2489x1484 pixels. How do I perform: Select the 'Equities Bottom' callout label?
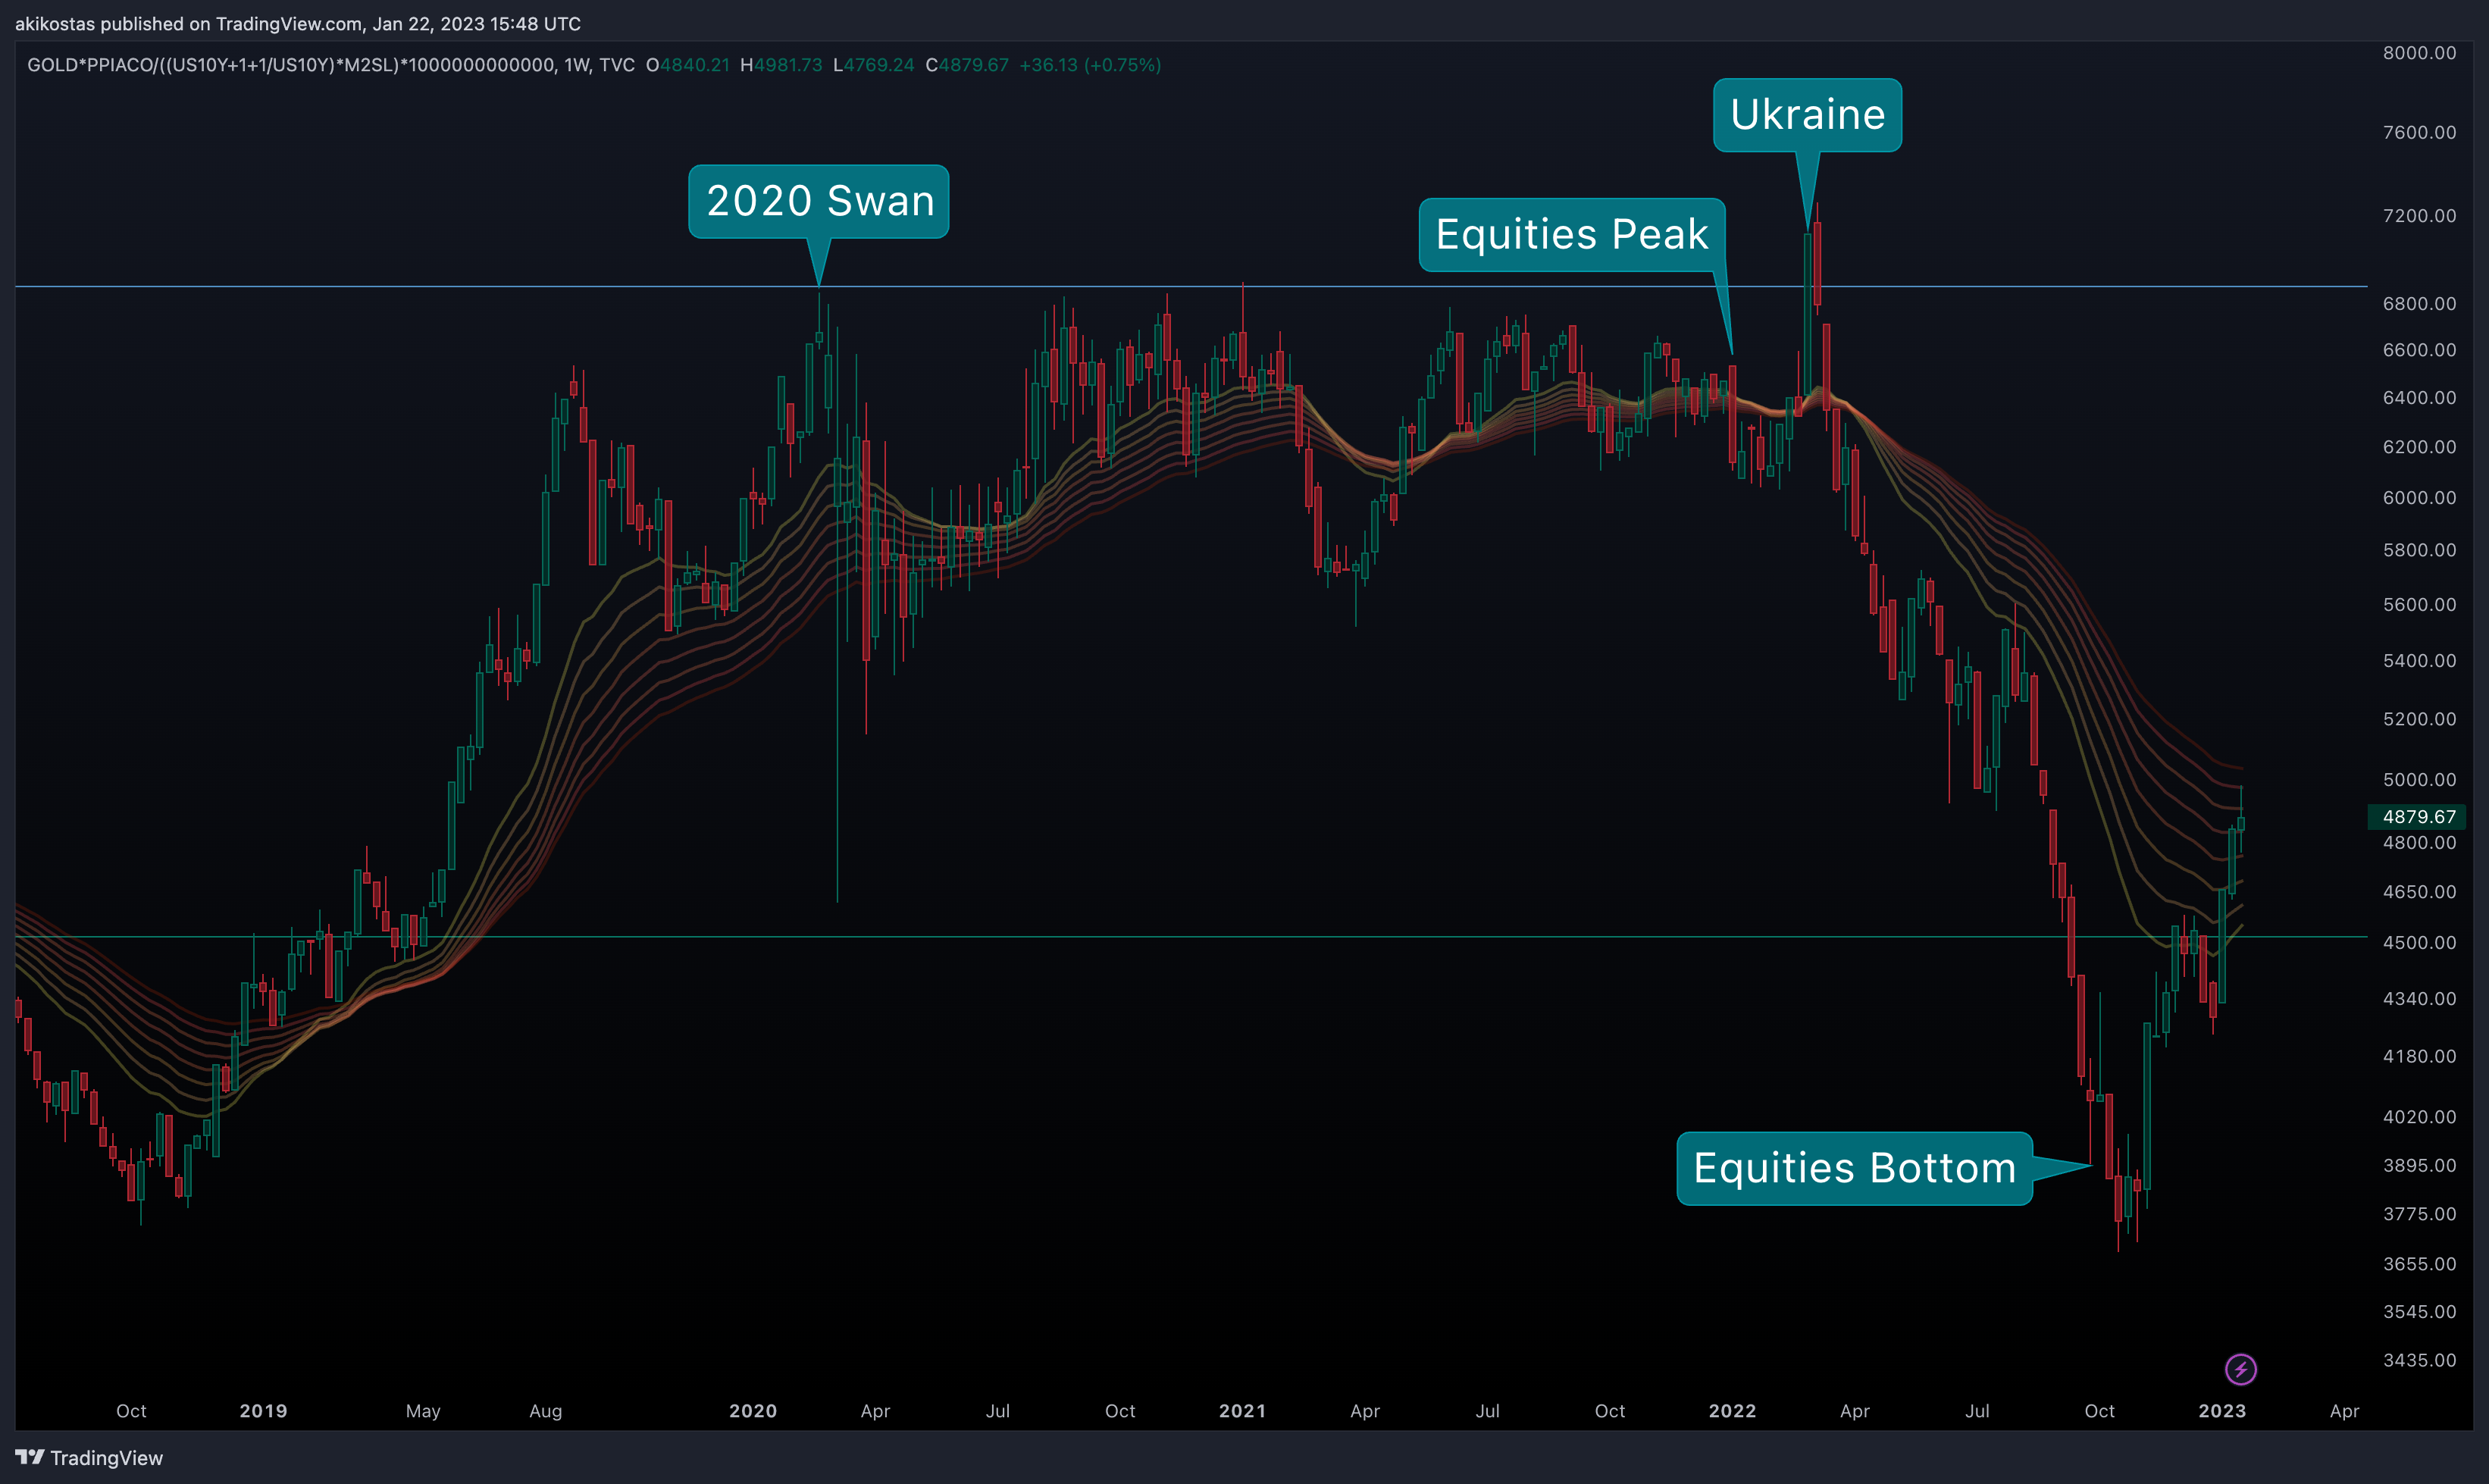(1855, 1168)
